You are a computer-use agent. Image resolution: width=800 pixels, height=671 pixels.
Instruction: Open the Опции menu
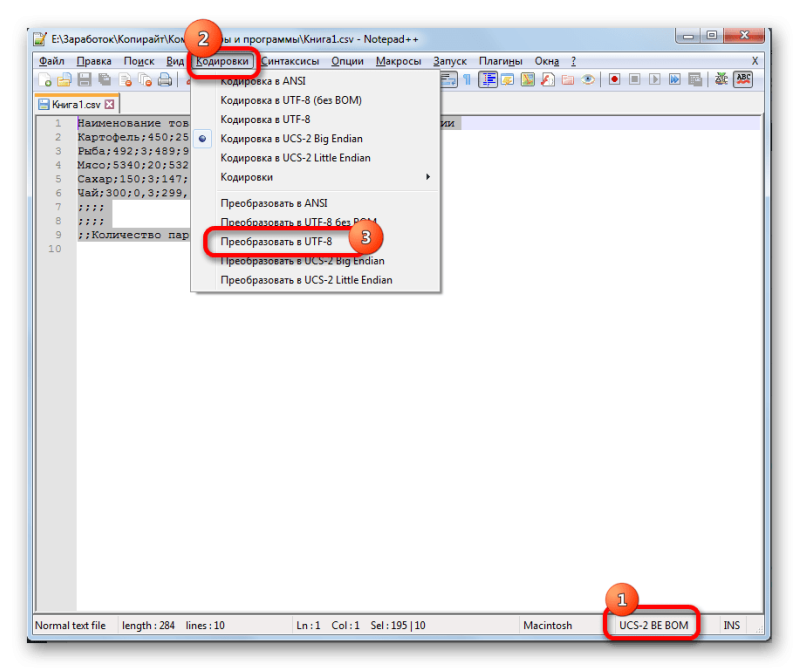pyautogui.click(x=347, y=61)
